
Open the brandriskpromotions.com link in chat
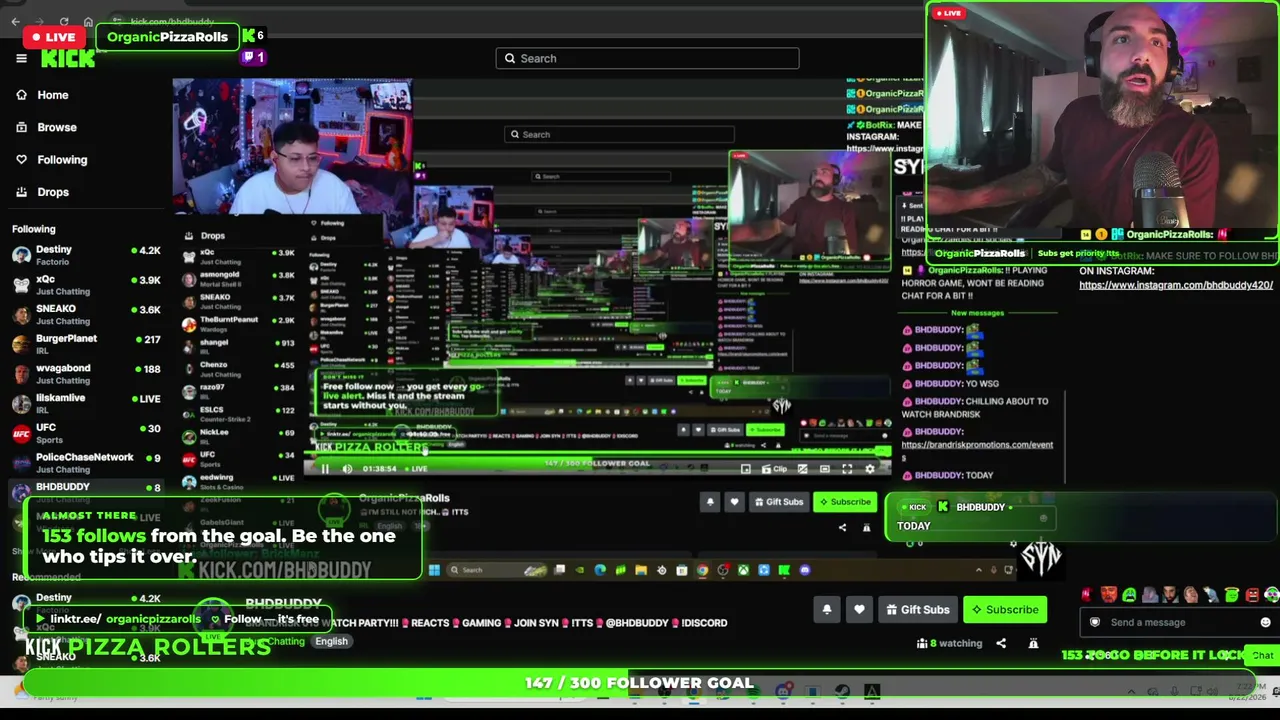pyautogui.click(x=977, y=451)
